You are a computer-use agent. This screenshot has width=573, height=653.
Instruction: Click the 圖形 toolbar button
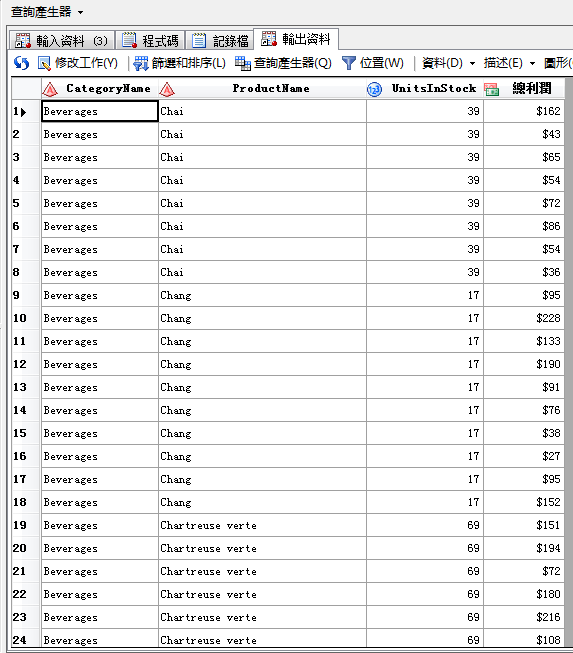point(558,63)
